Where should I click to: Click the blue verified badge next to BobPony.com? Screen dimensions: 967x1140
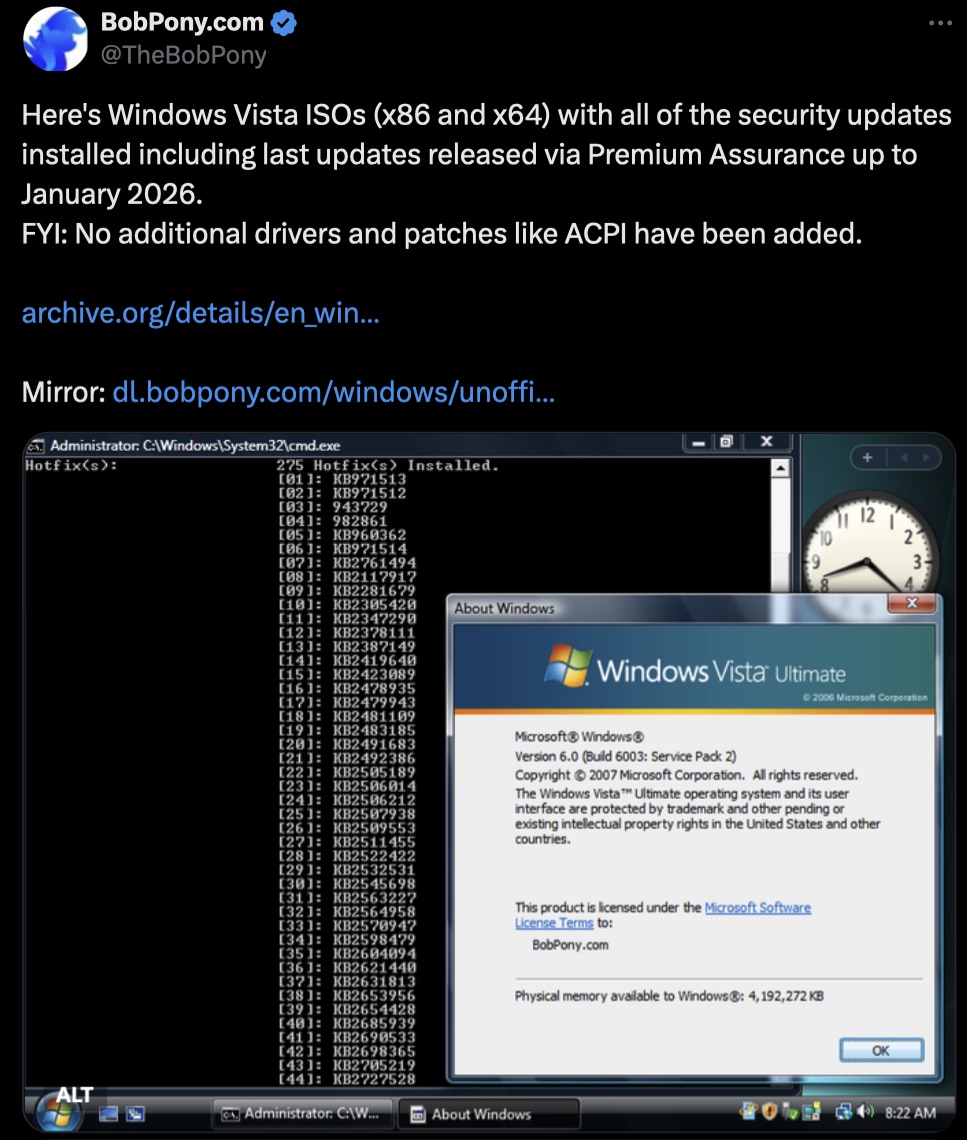tap(285, 23)
